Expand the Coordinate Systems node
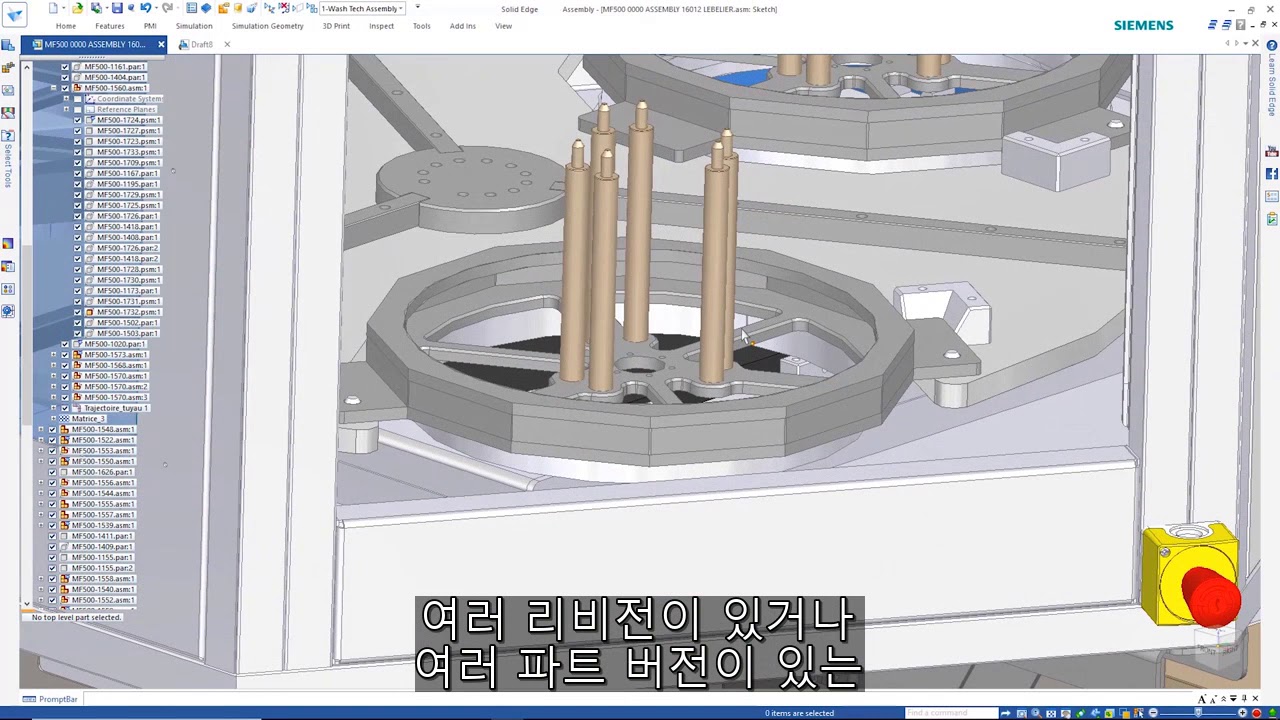The height and width of the screenshot is (720, 1280). point(66,99)
